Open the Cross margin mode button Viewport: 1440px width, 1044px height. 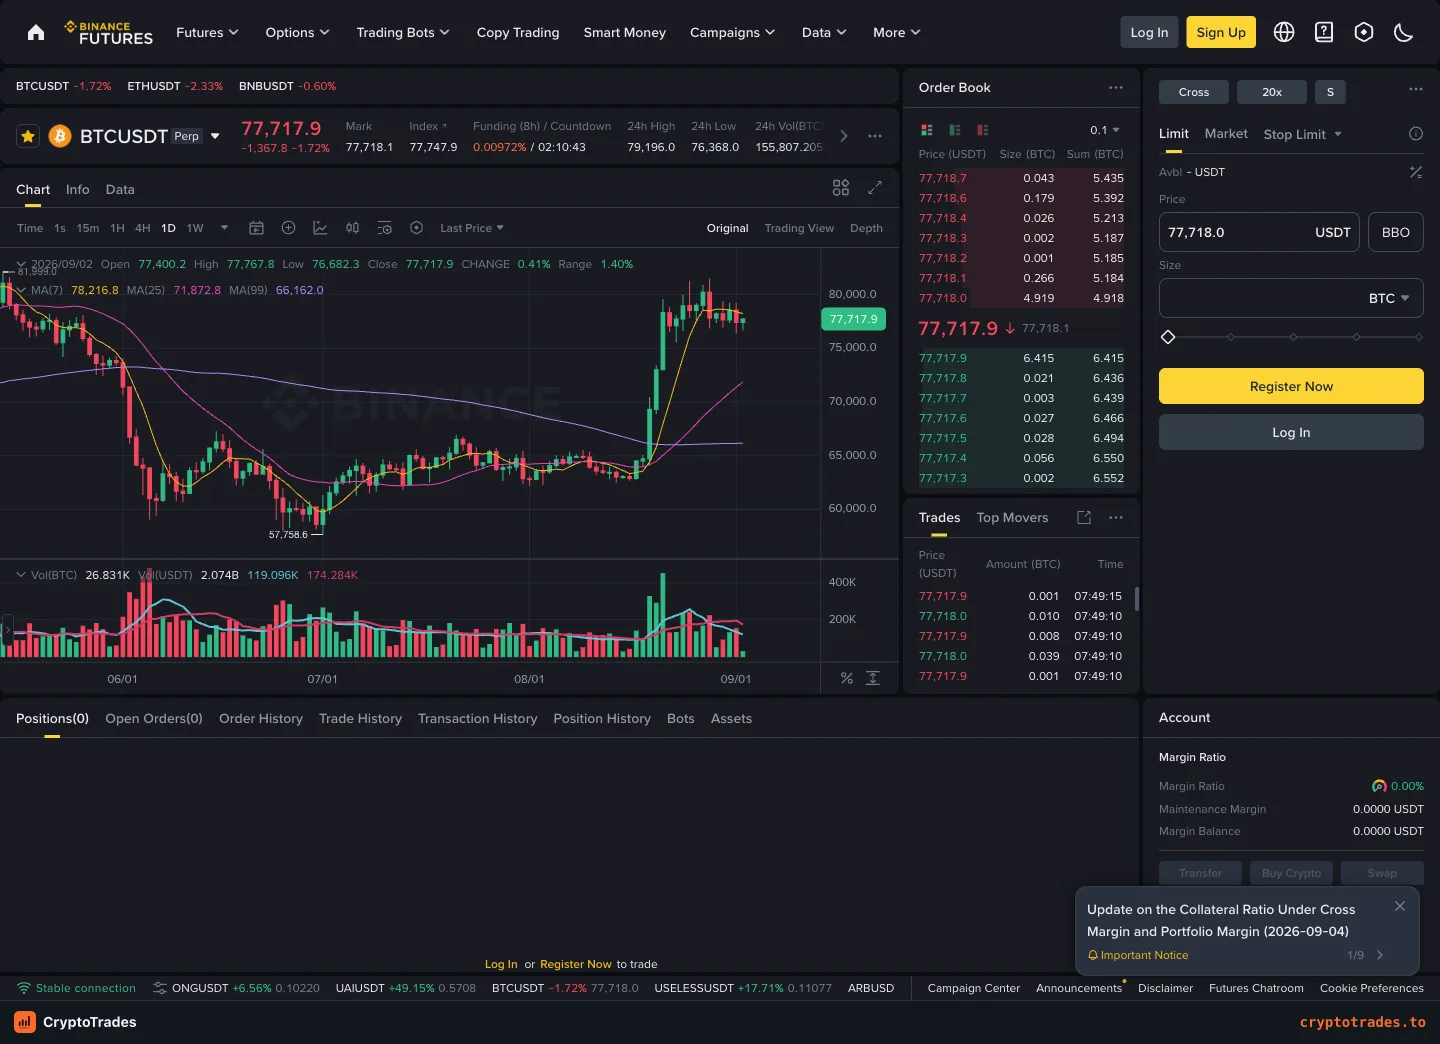(1194, 92)
